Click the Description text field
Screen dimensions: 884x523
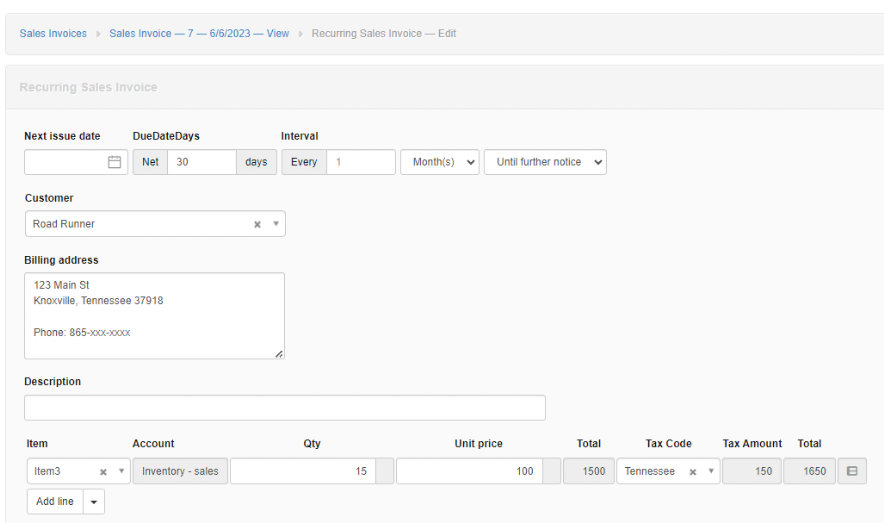(285, 407)
